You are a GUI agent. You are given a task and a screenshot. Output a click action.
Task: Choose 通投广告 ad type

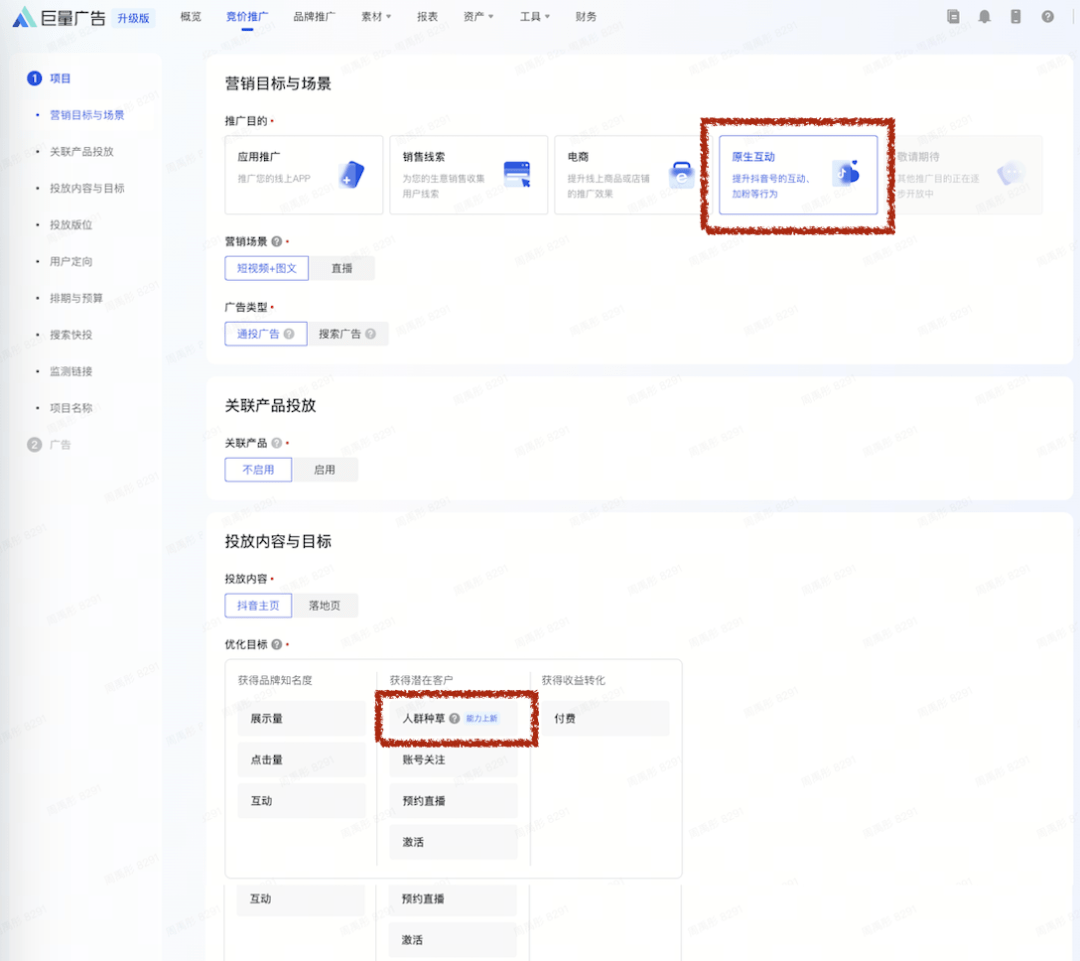coord(266,334)
